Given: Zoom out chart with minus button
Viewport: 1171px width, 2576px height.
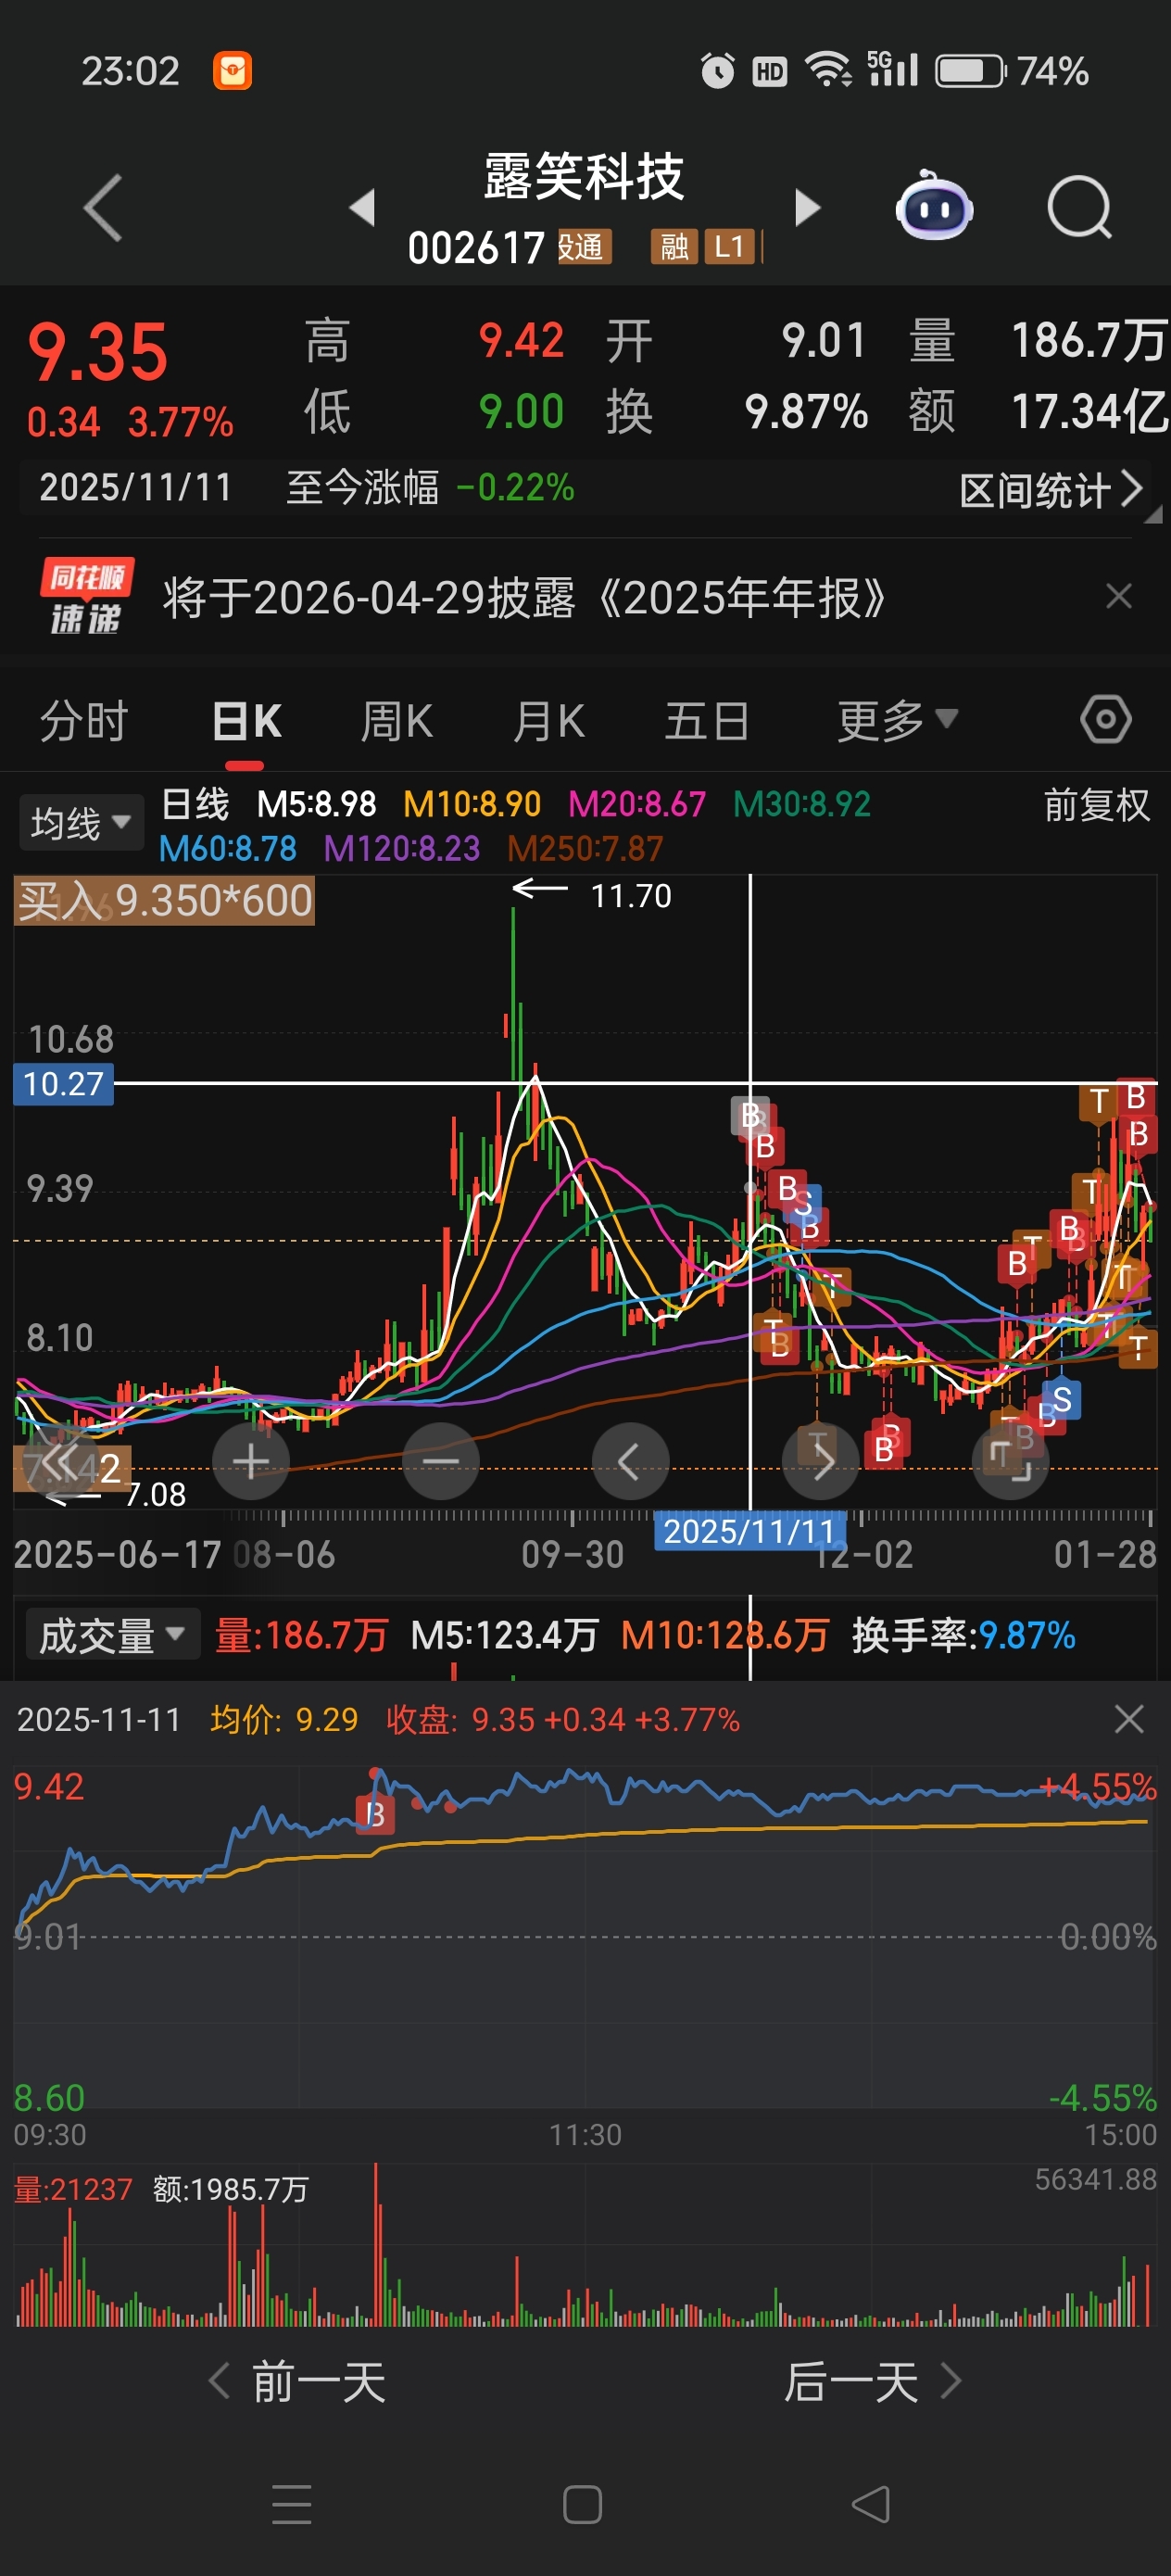Looking at the screenshot, I should coord(441,1461).
